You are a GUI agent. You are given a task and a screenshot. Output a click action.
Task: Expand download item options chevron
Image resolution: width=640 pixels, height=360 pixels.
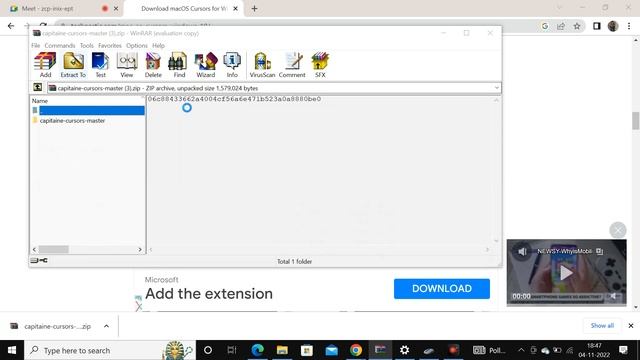pos(106,326)
